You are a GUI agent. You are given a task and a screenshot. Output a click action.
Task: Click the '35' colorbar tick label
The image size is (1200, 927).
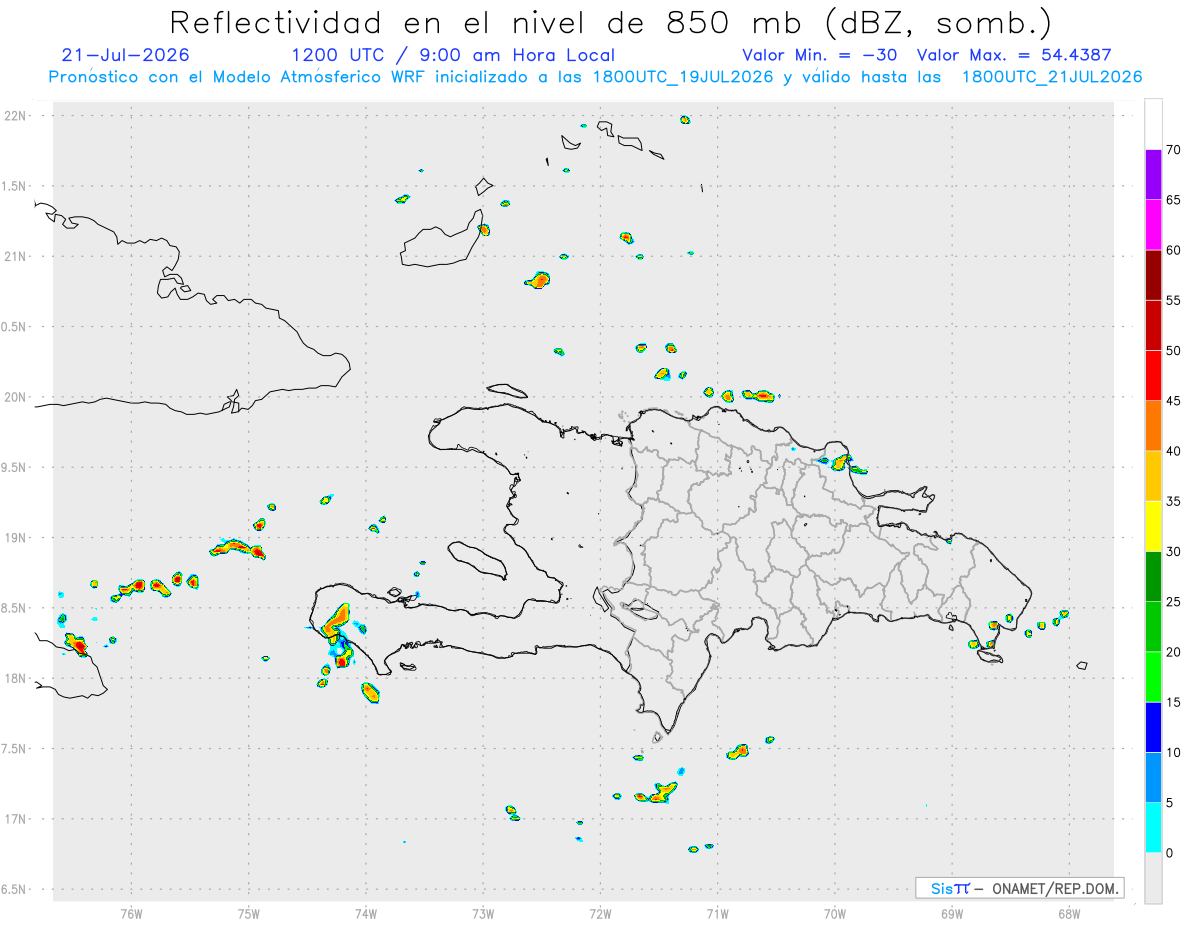click(x=1173, y=501)
